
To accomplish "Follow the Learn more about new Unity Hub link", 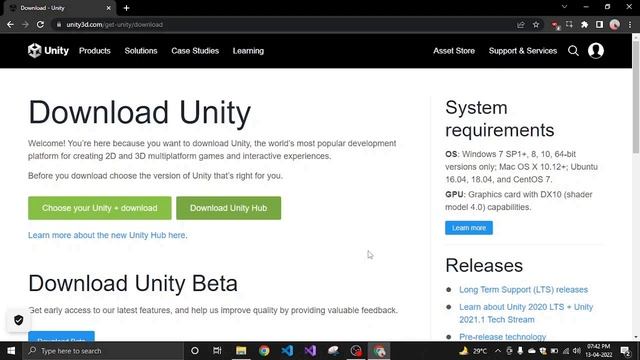I will click(108, 235).
